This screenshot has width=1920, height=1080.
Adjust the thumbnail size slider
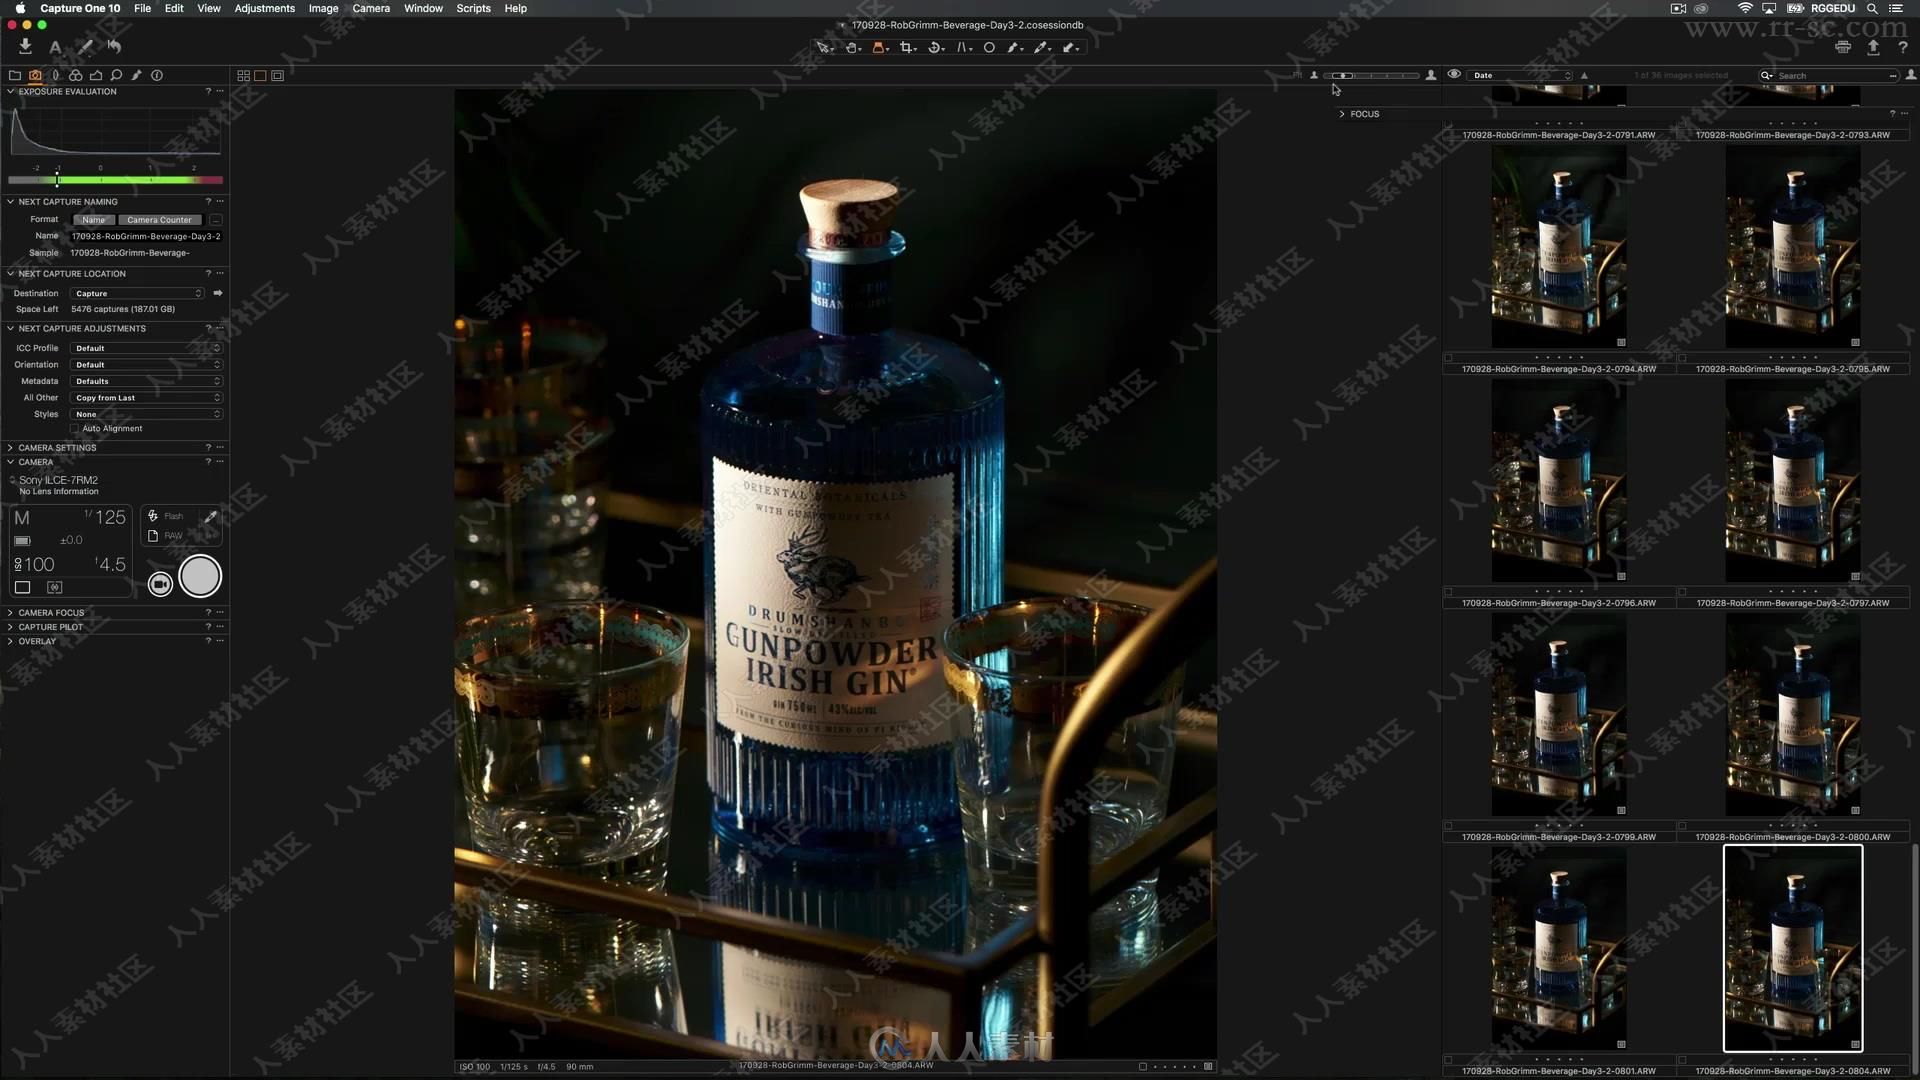[1372, 75]
